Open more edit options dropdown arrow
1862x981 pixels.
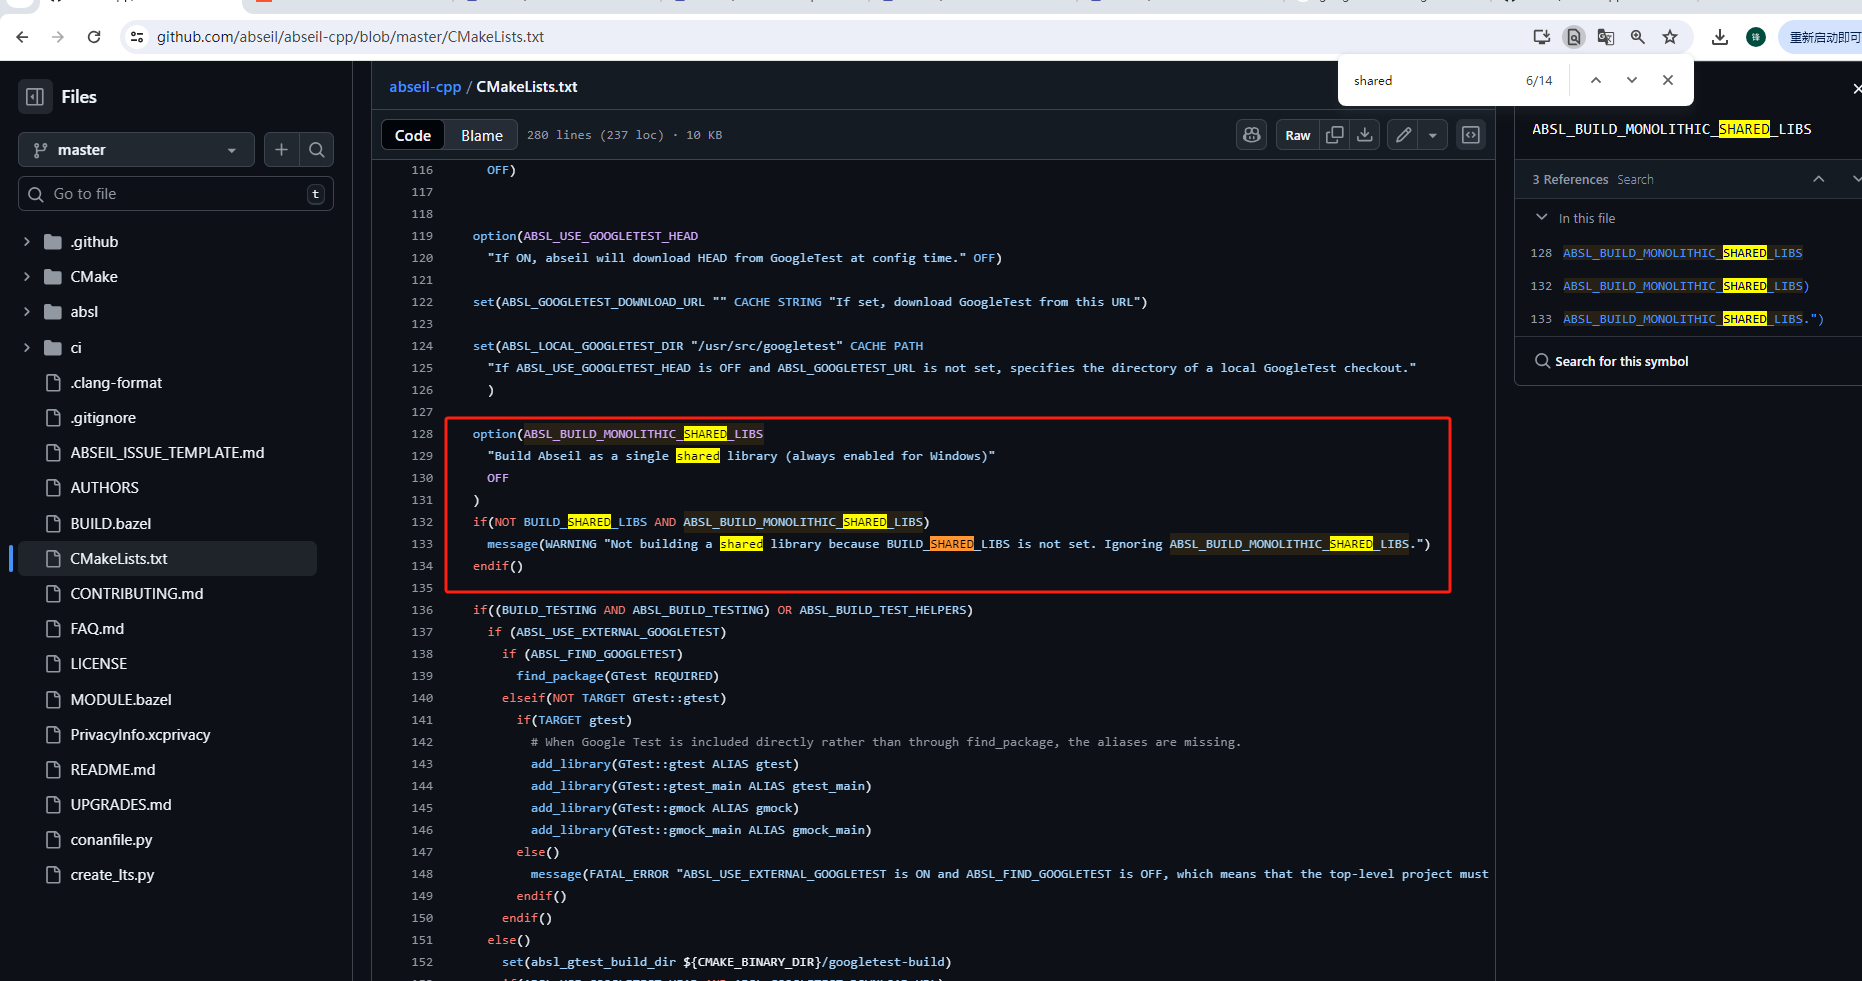coord(1433,135)
